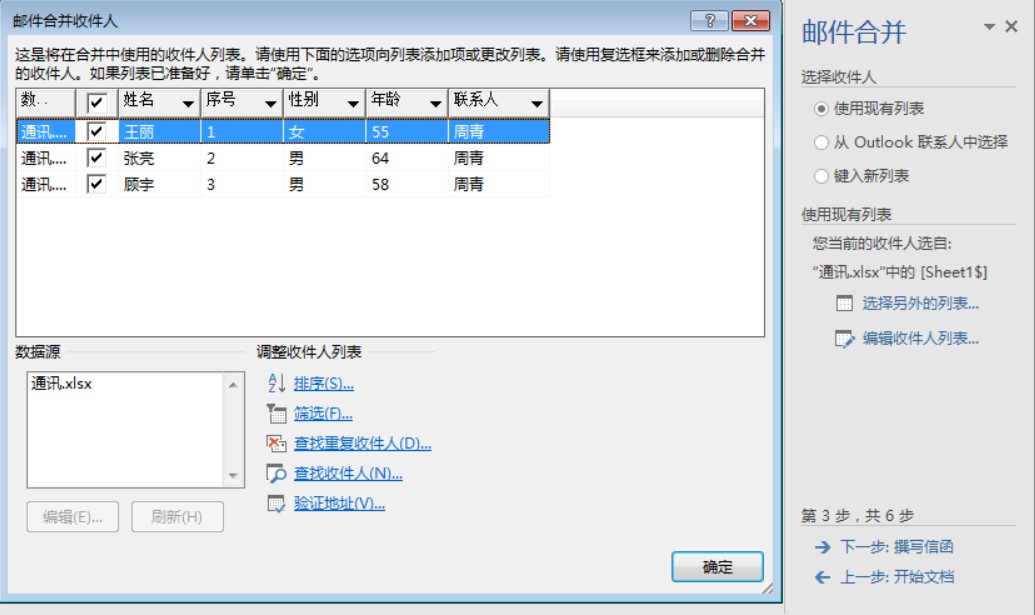The width and height of the screenshot is (1035, 615).
Task: Click the filter funnel icon
Action: tap(276, 414)
